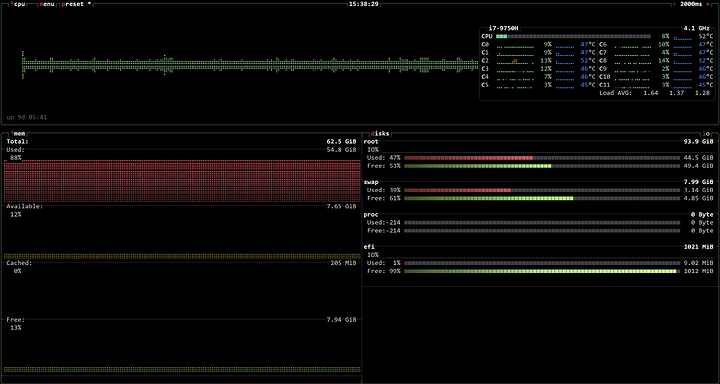Click root disk 93.9 GiB total
Viewport: 720px width, 384px height.
tap(699, 141)
